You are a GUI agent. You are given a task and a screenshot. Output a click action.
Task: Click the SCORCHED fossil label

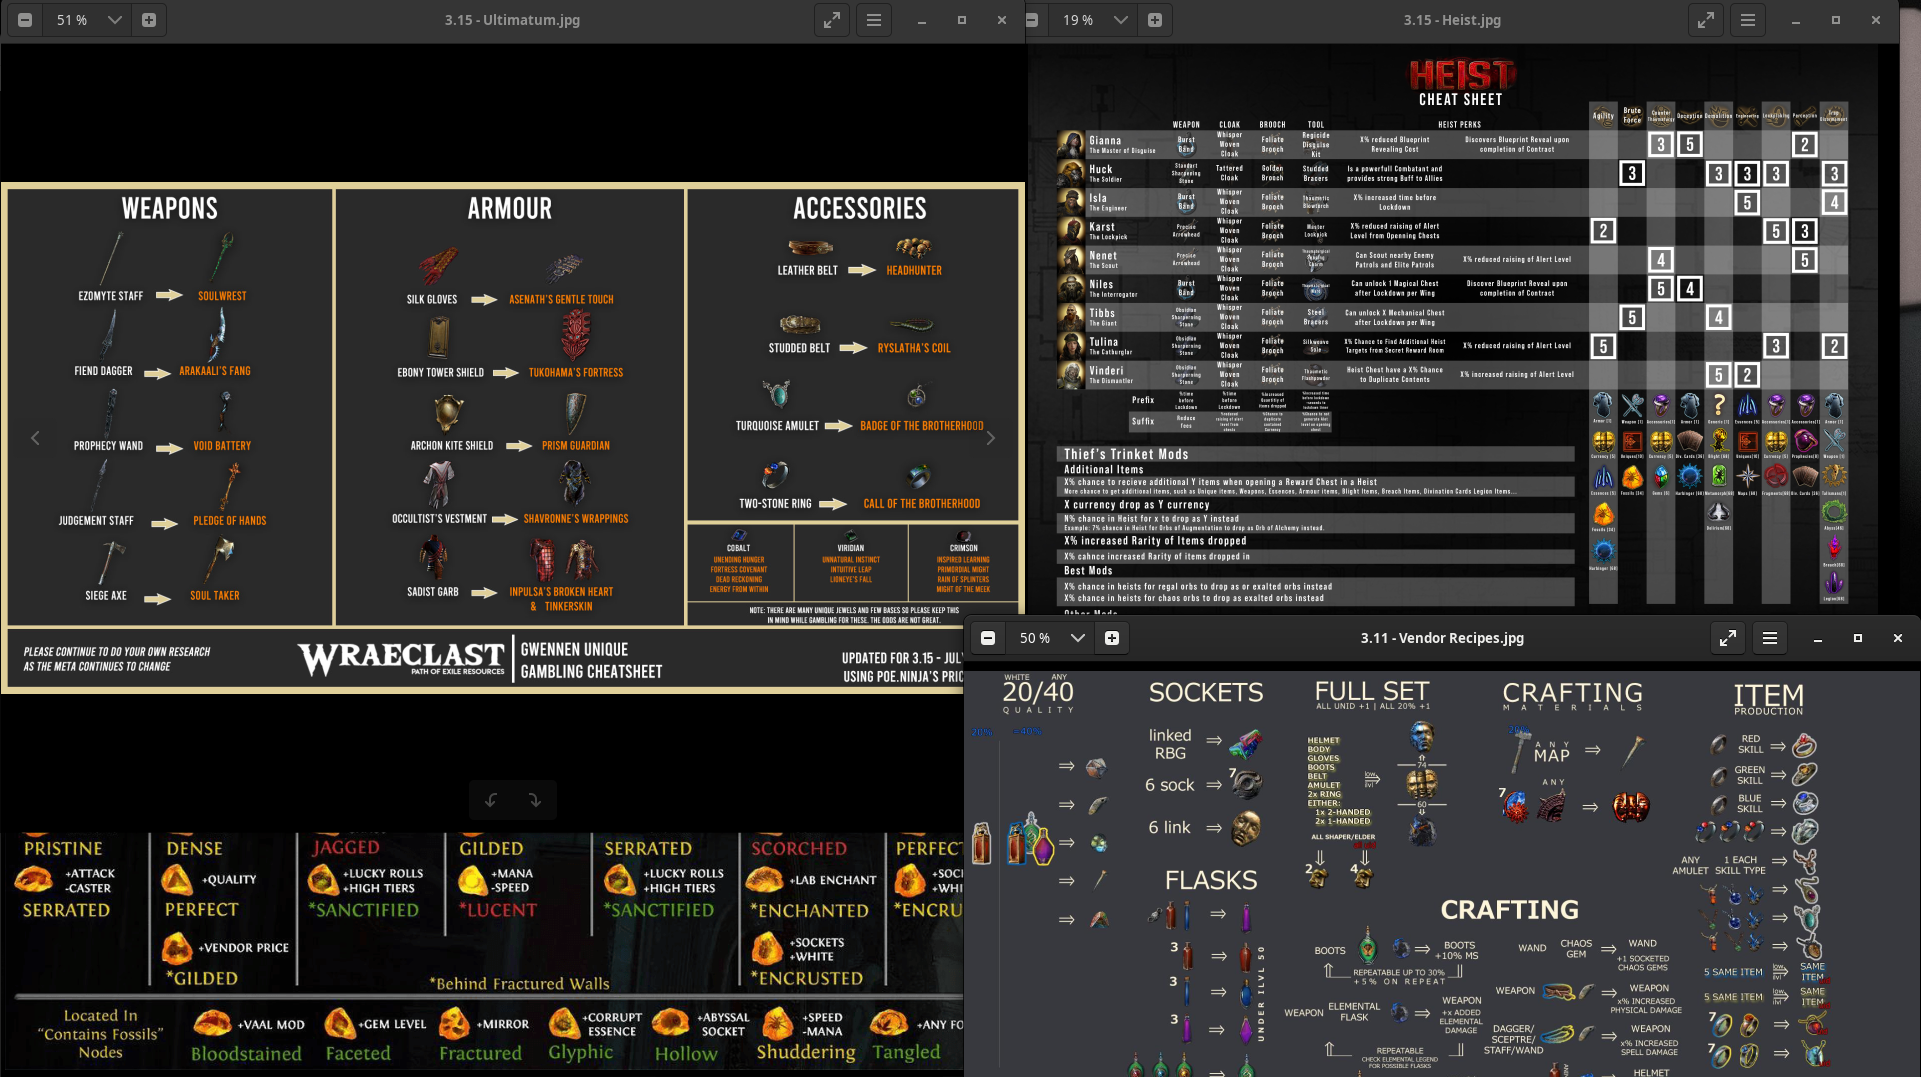(799, 848)
